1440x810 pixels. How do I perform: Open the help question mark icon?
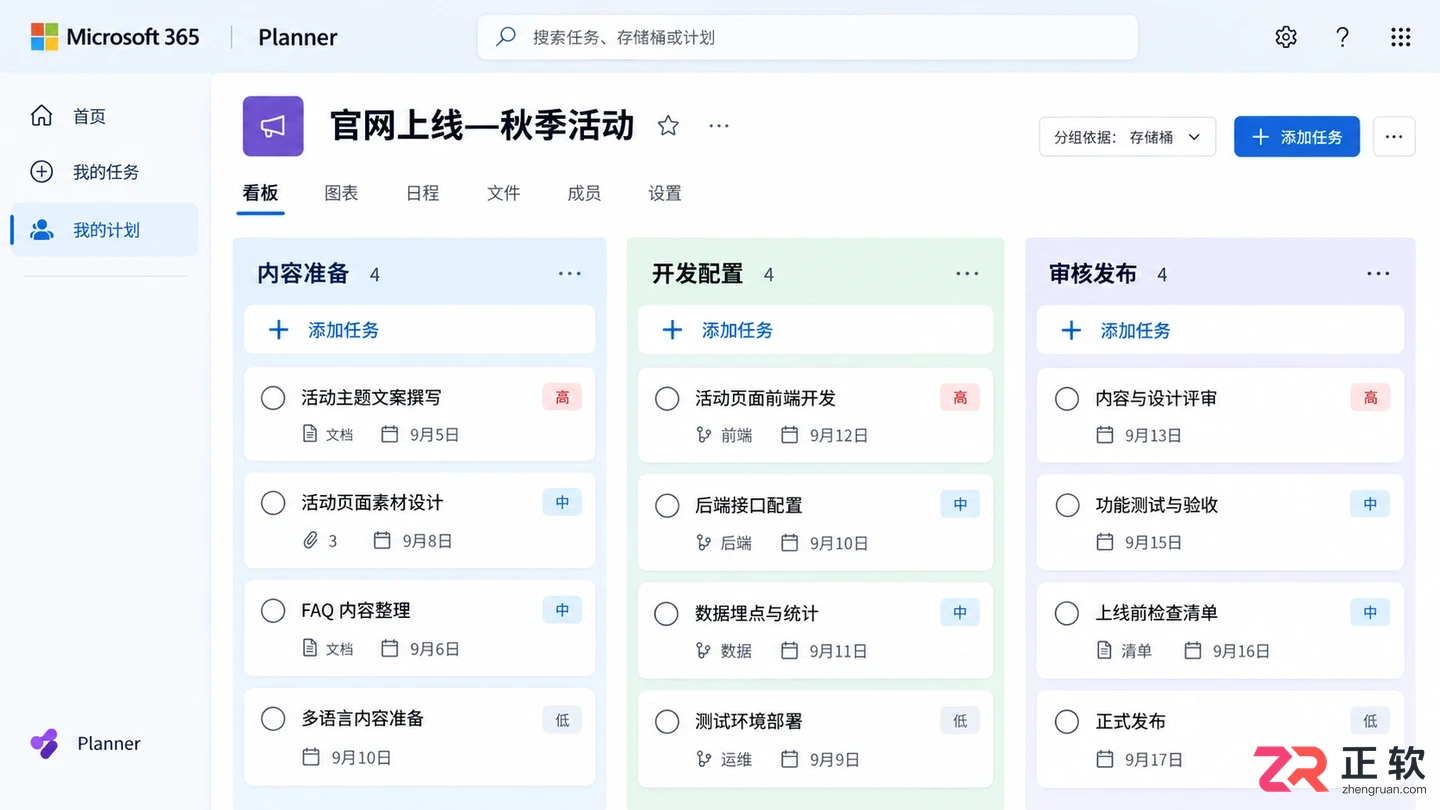(x=1343, y=37)
